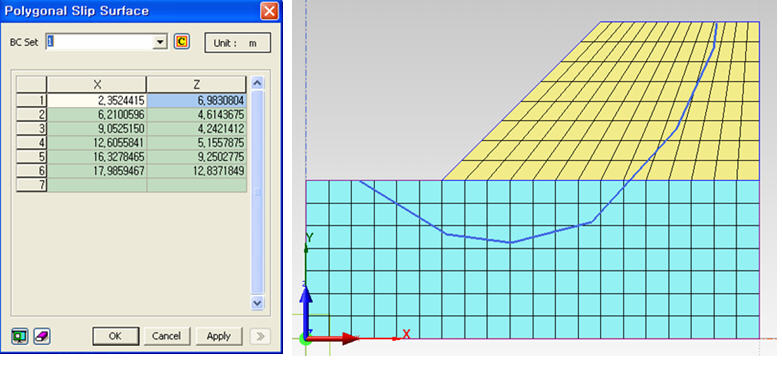Click the Apply button
Image resolution: width=782 pixels, height=366 pixels.
218,336
